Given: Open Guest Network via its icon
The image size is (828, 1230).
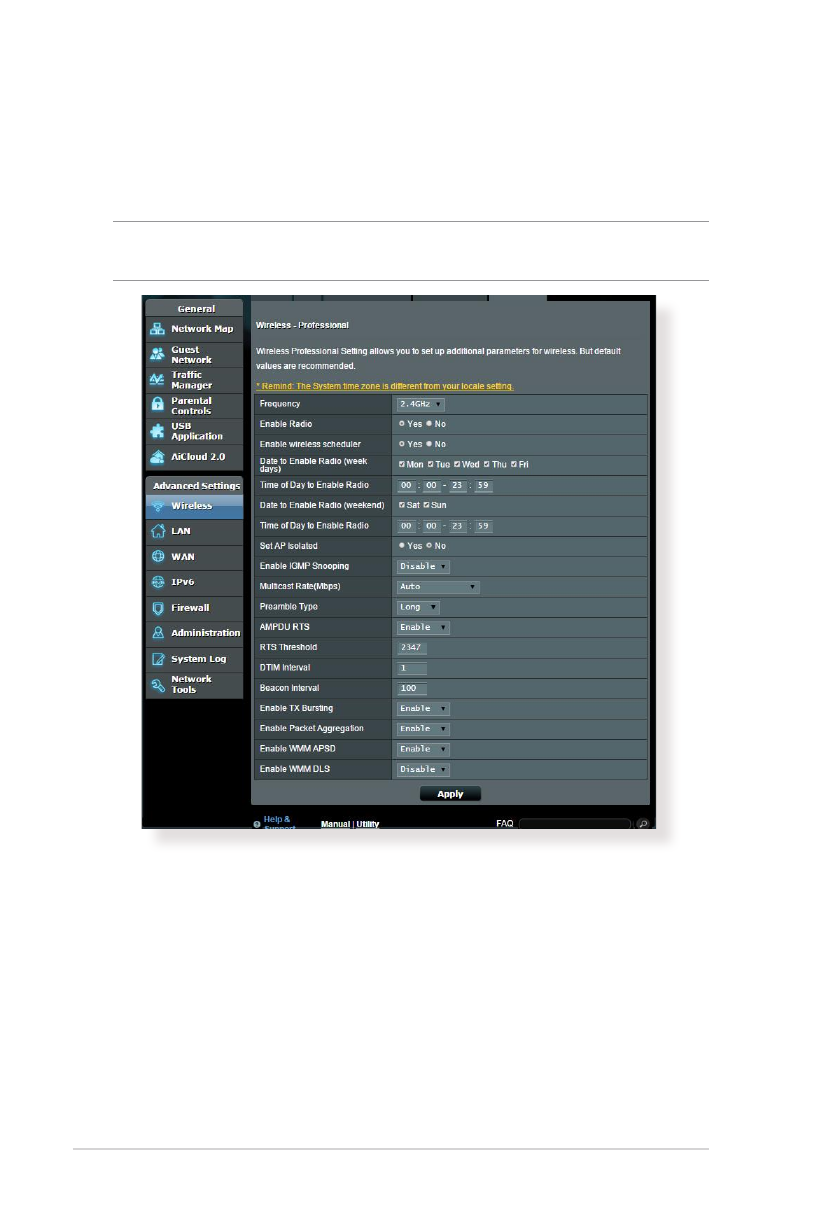Looking at the screenshot, I should 157,355.
